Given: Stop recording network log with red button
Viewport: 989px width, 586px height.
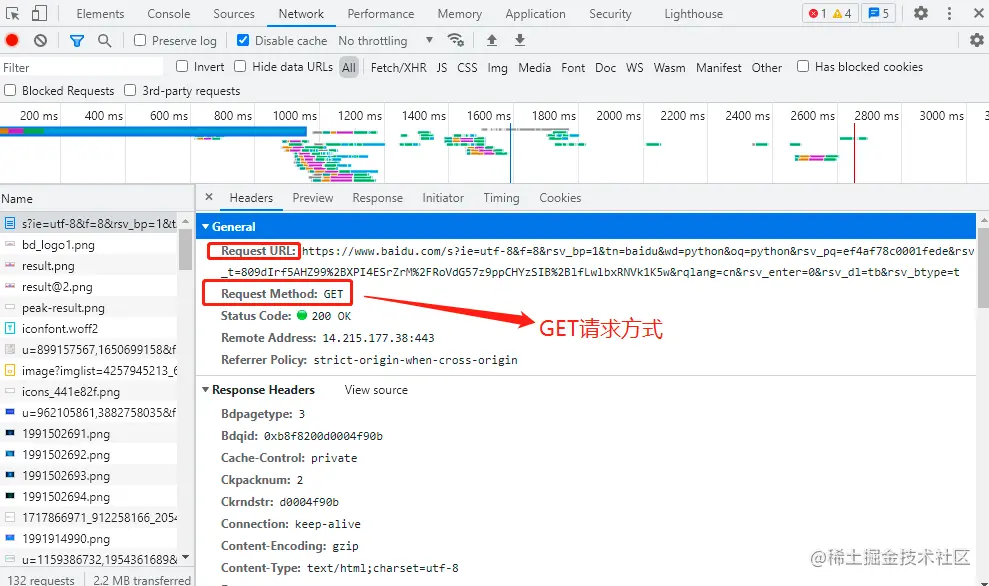Looking at the screenshot, I should (x=12, y=40).
